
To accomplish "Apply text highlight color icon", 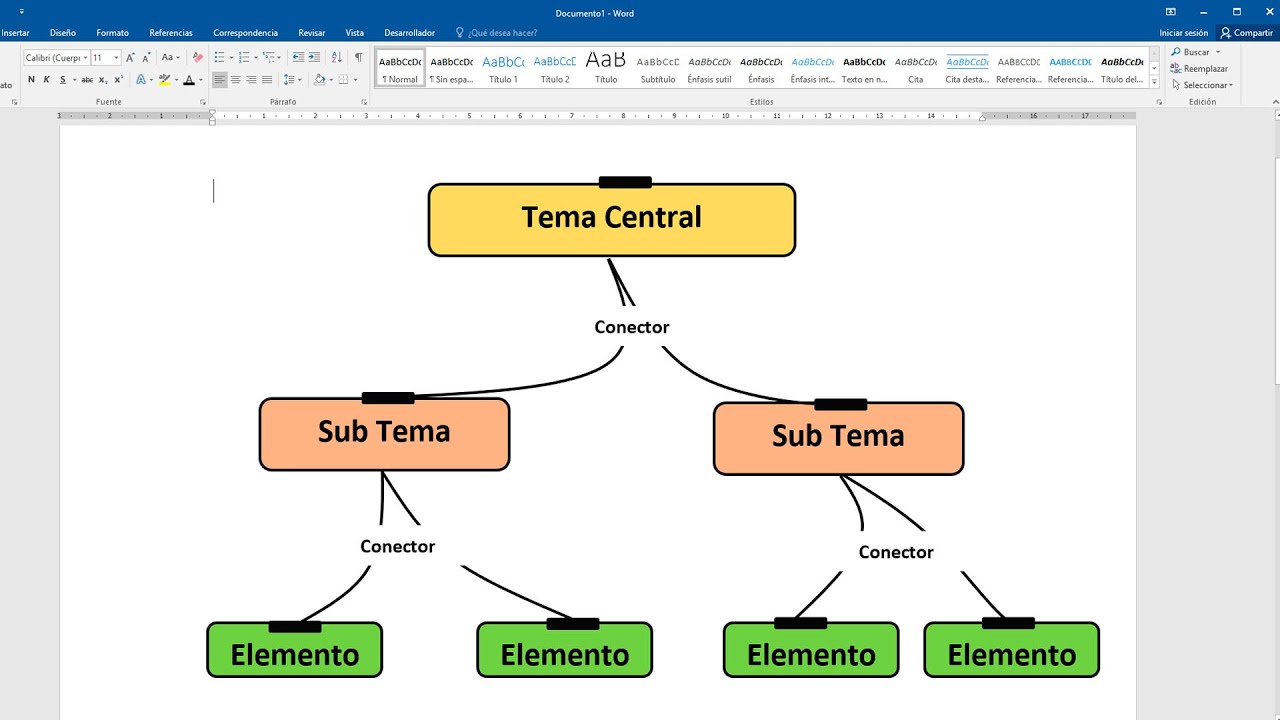I will 165,80.
